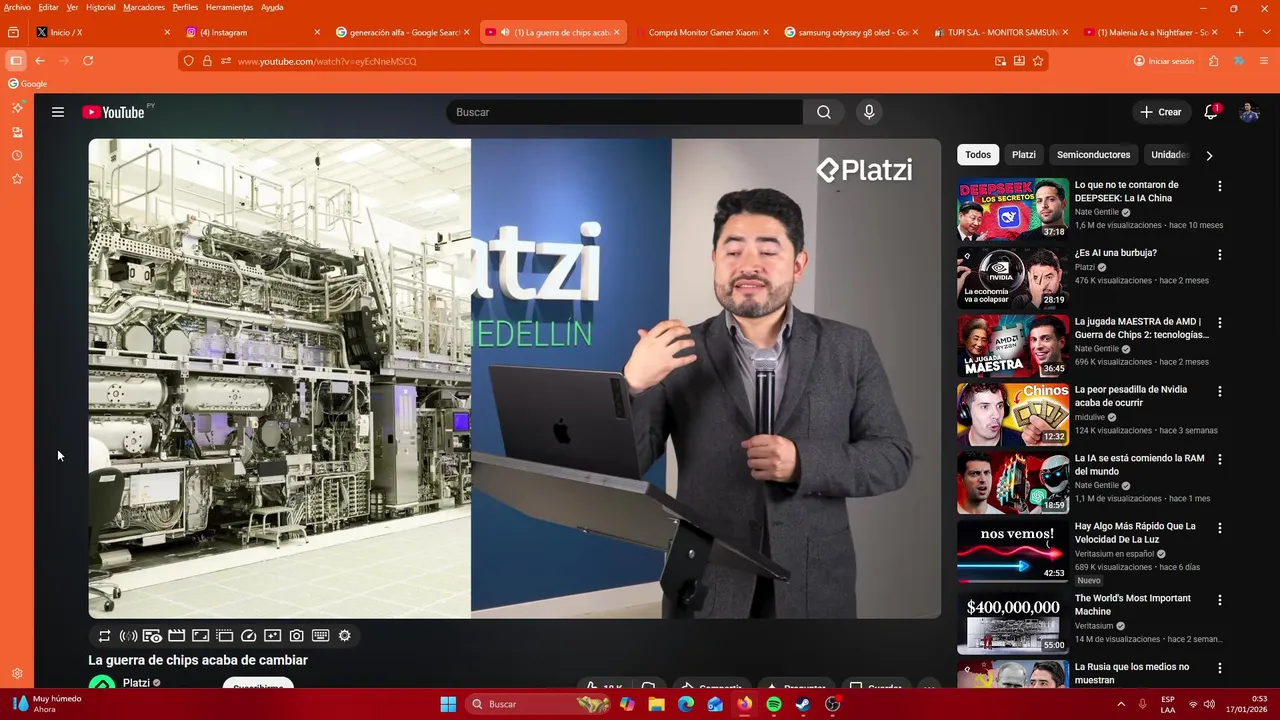Open the Crear button
Screen dimensions: 1280x720
point(1161,112)
